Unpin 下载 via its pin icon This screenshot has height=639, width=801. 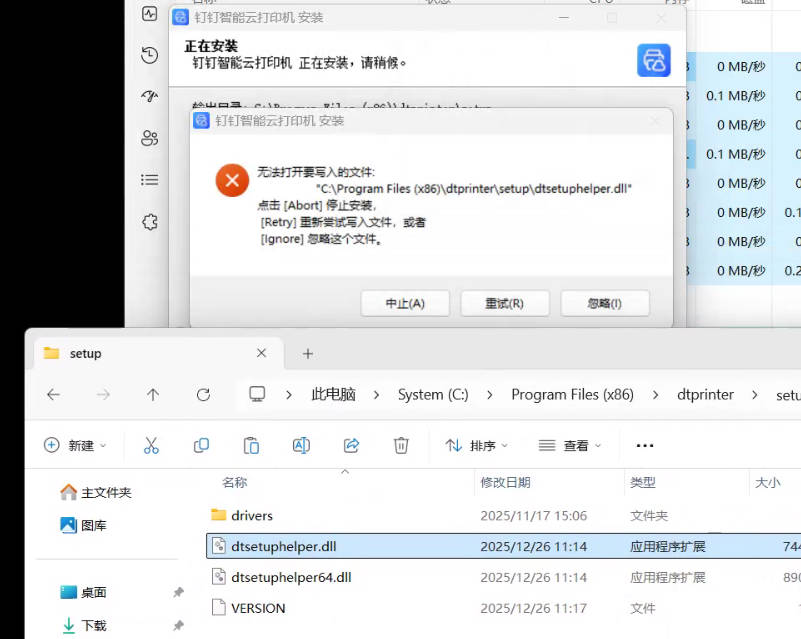tap(178, 625)
